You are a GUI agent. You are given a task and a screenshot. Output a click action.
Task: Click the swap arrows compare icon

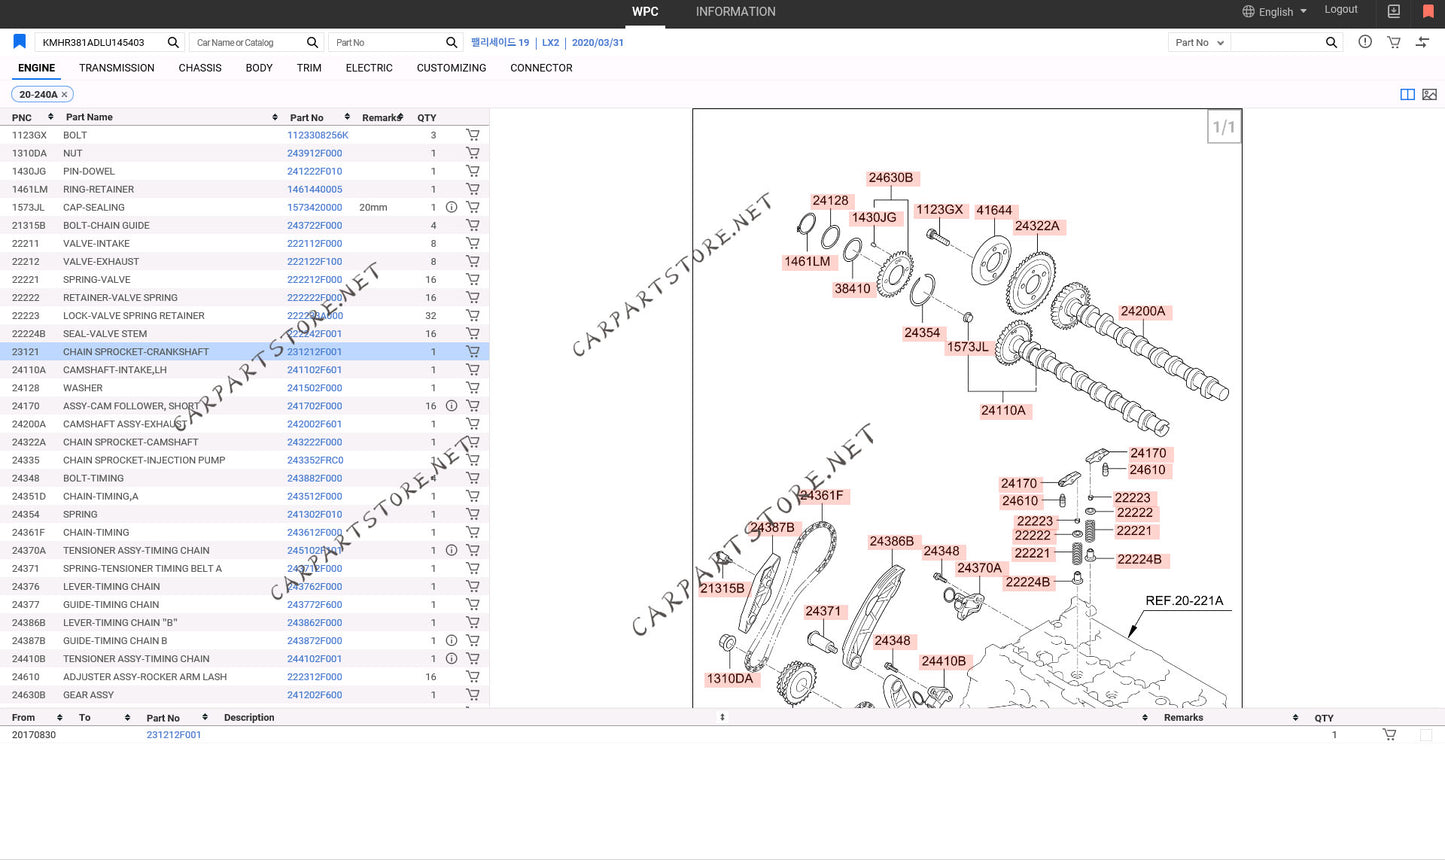[x=1422, y=42]
